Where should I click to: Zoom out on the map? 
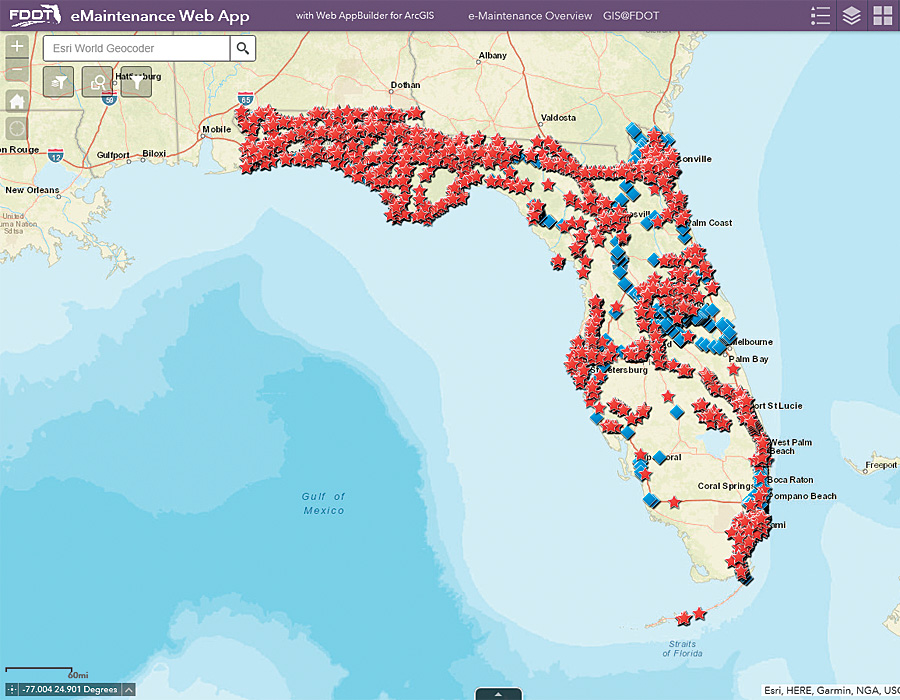click(17, 70)
